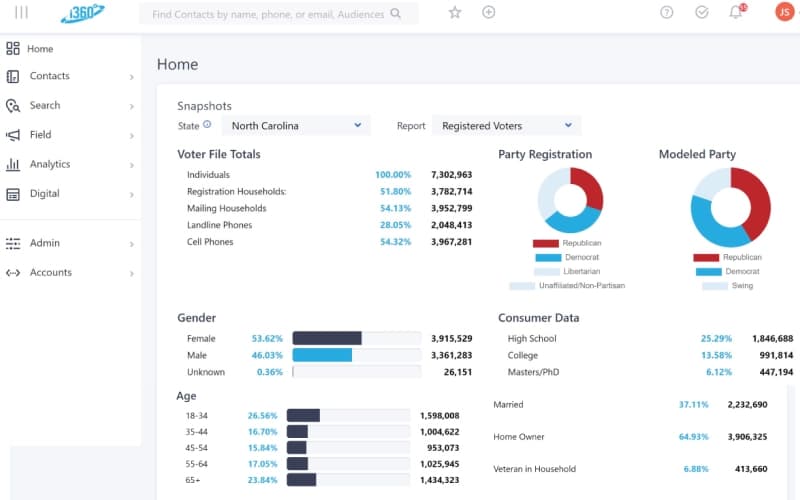Open the Report dropdown showing Registered Voters
The height and width of the screenshot is (500, 800).
[506, 126]
